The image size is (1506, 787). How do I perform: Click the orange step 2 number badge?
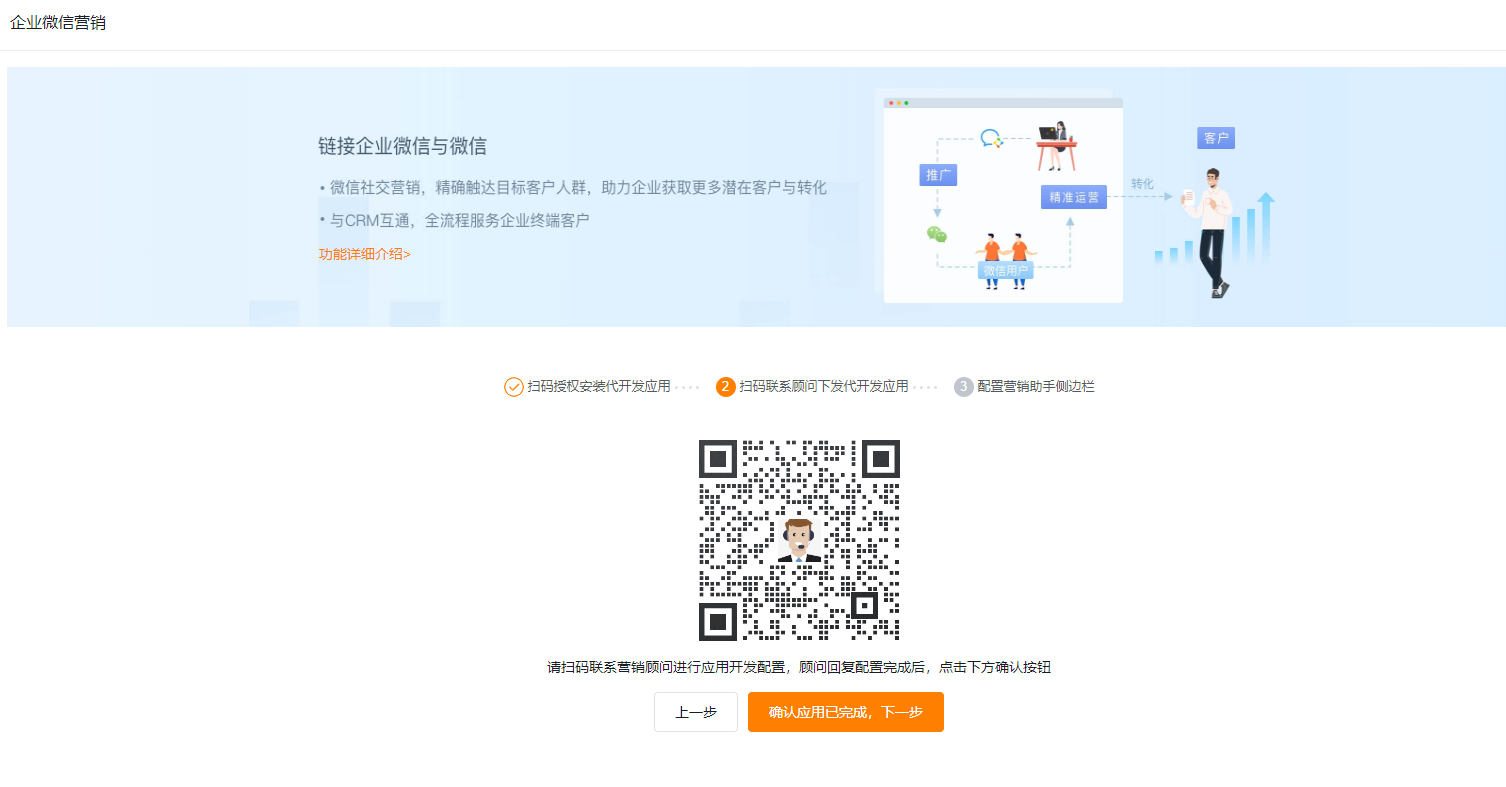coord(726,387)
